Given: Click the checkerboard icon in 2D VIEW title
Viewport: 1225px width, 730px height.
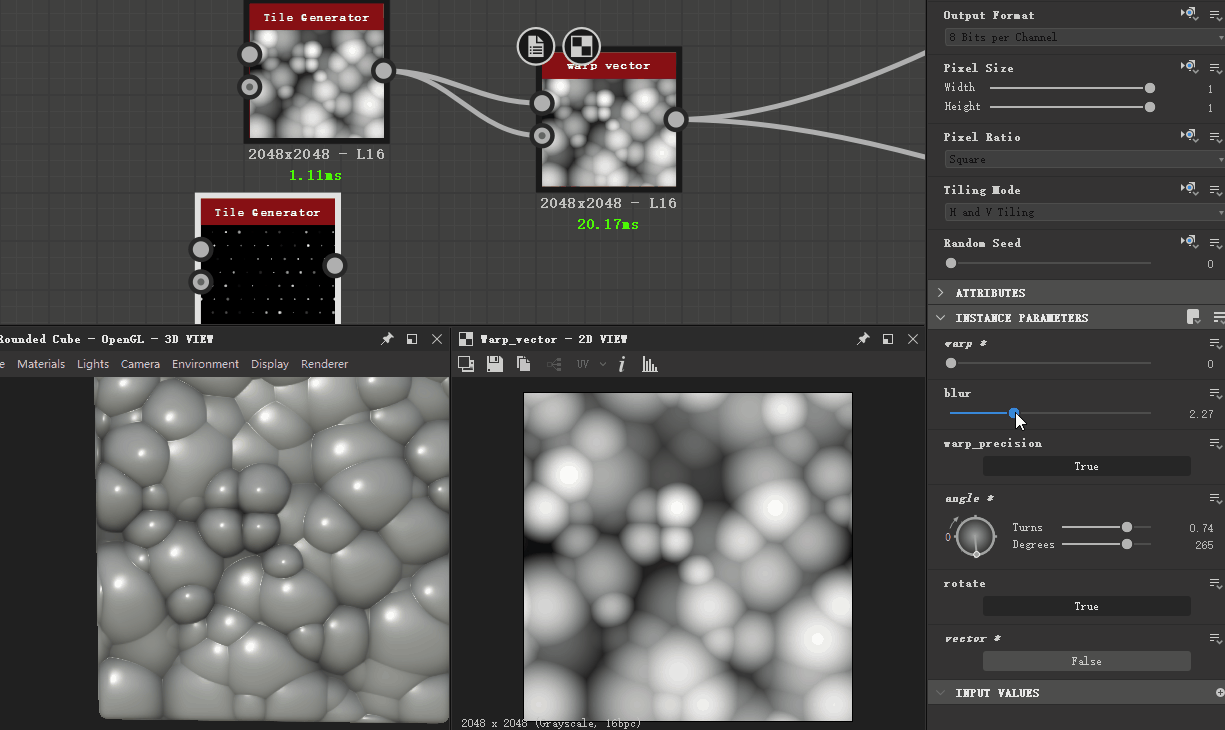Looking at the screenshot, I should (466, 339).
